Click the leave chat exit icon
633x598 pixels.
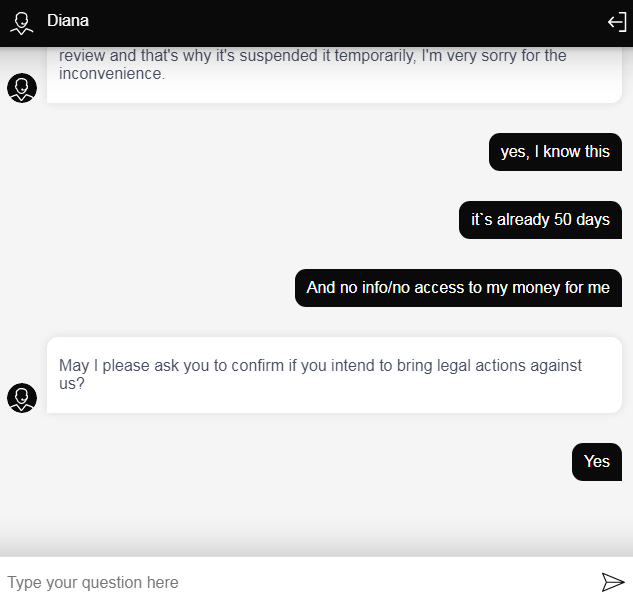point(617,22)
